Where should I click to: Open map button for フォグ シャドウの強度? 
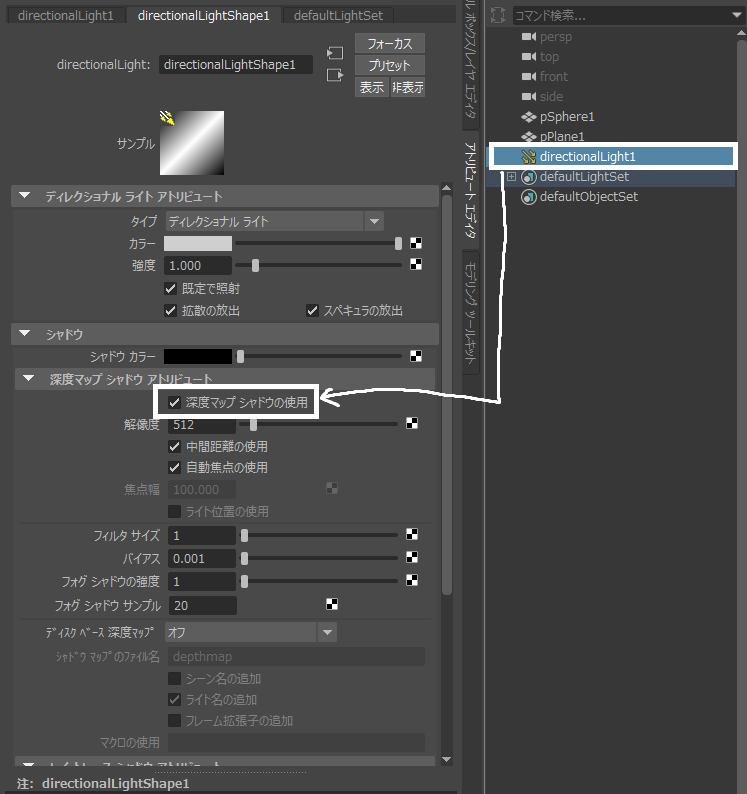click(x=412, y=580)
